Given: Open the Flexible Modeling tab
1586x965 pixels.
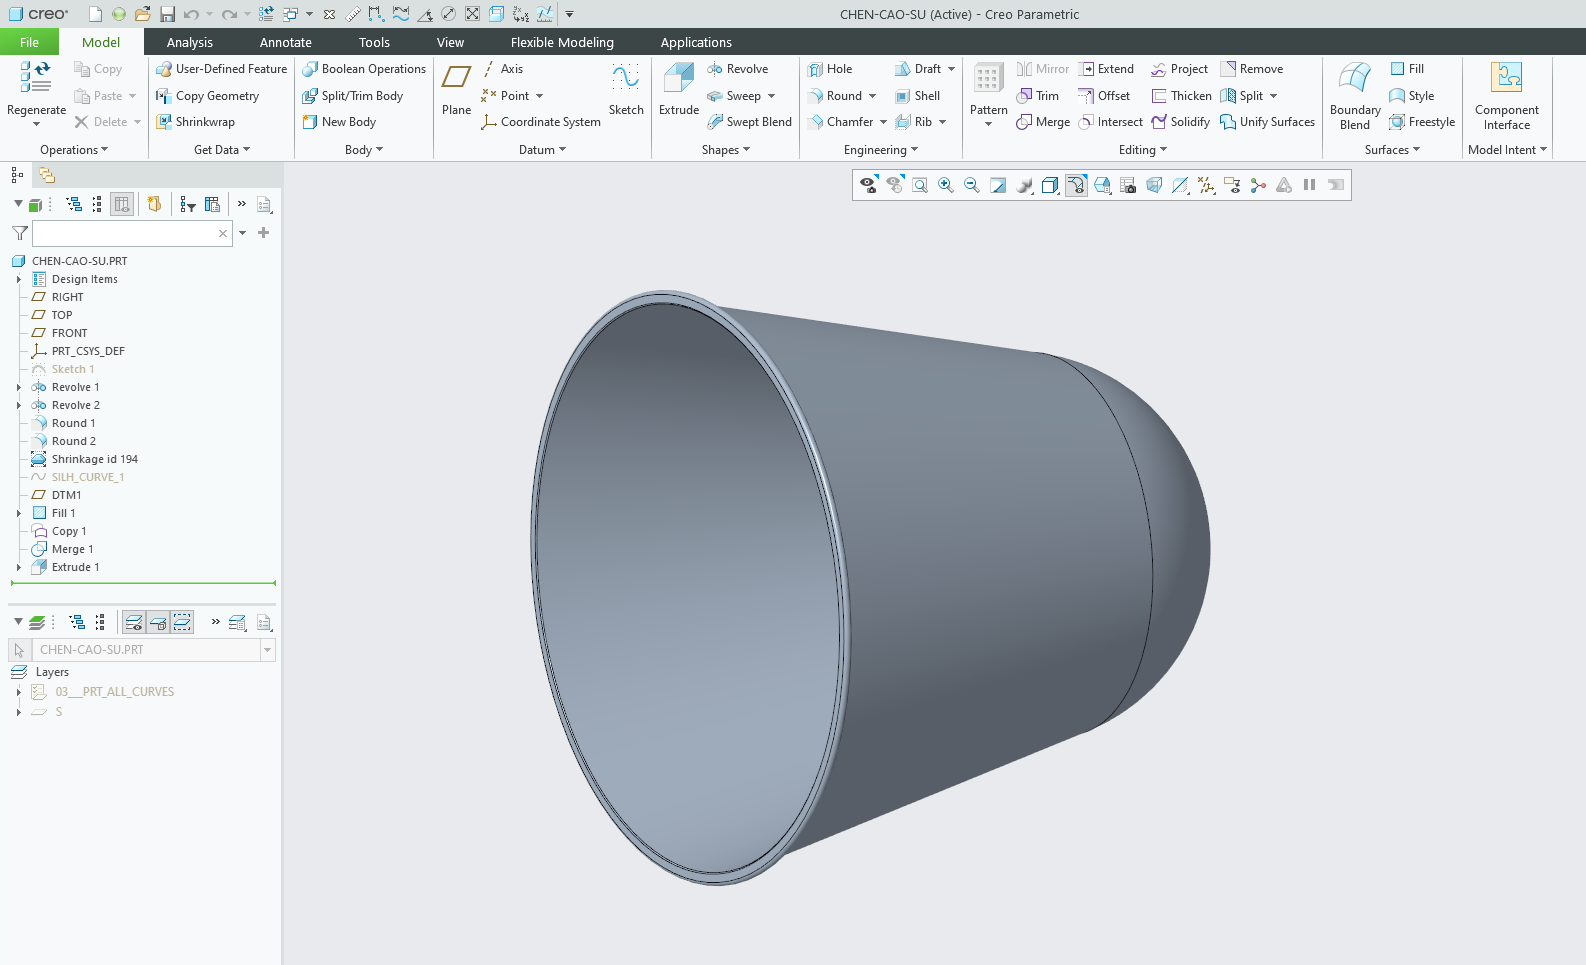Looking at the screenshot, I should pos(562,42).
